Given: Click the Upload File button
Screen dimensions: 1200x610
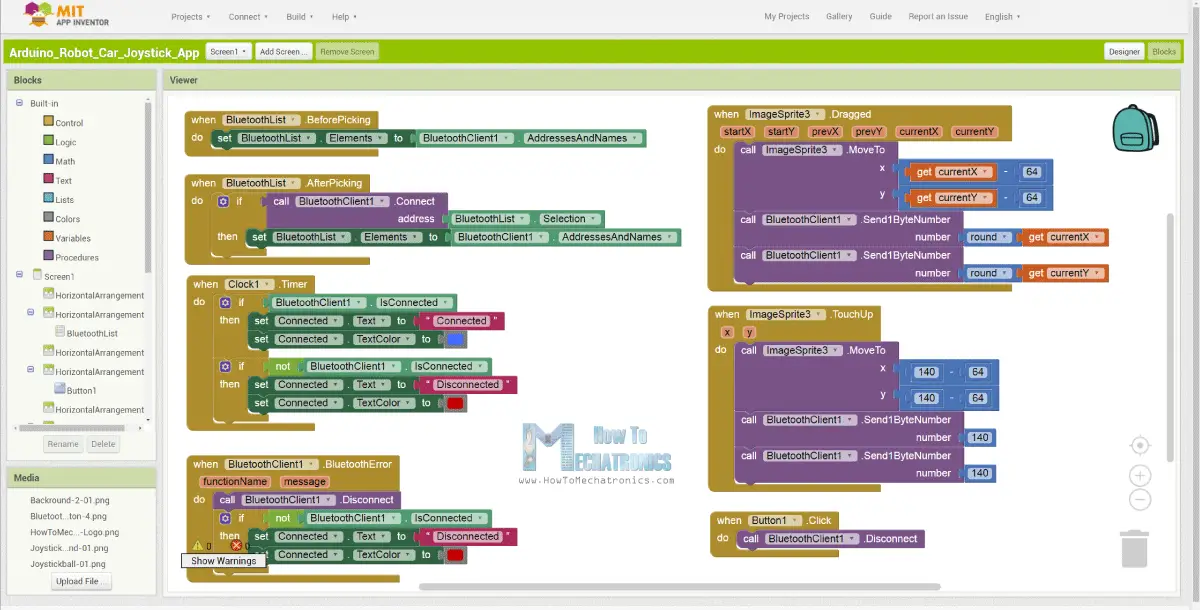Looking at the screenshot, I should [80, 581].
